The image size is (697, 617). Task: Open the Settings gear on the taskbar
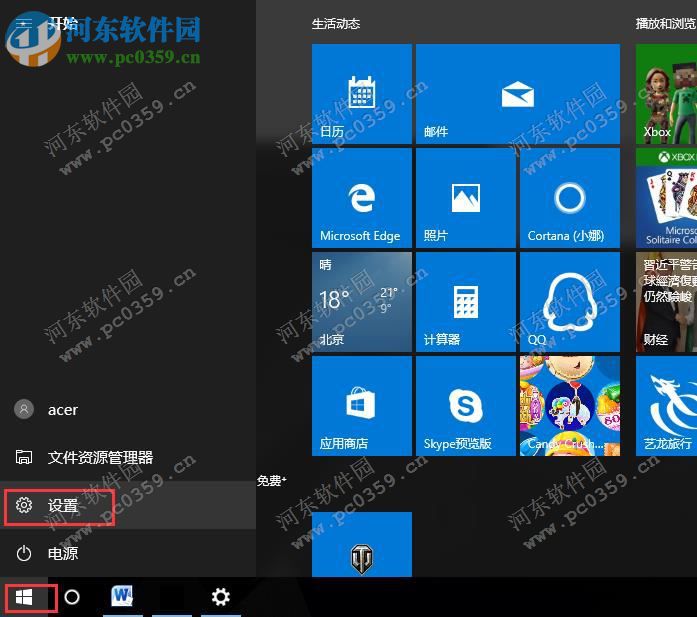(220, 597)
